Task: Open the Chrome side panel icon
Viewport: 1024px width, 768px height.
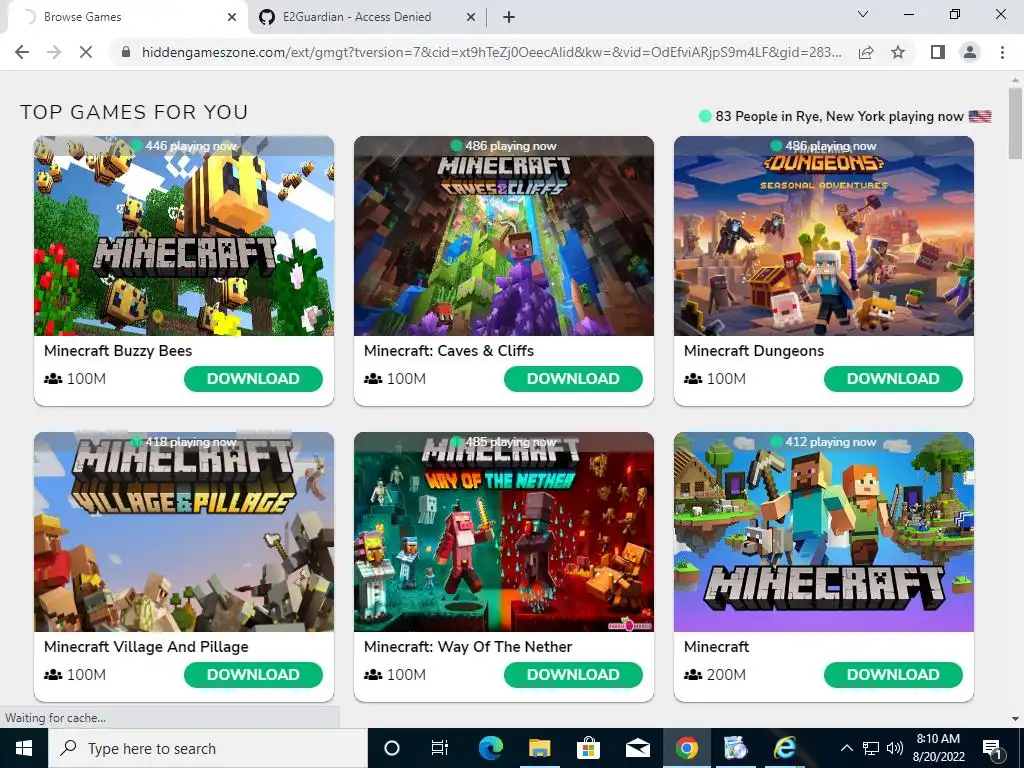Action: click(x=938, y=52)
